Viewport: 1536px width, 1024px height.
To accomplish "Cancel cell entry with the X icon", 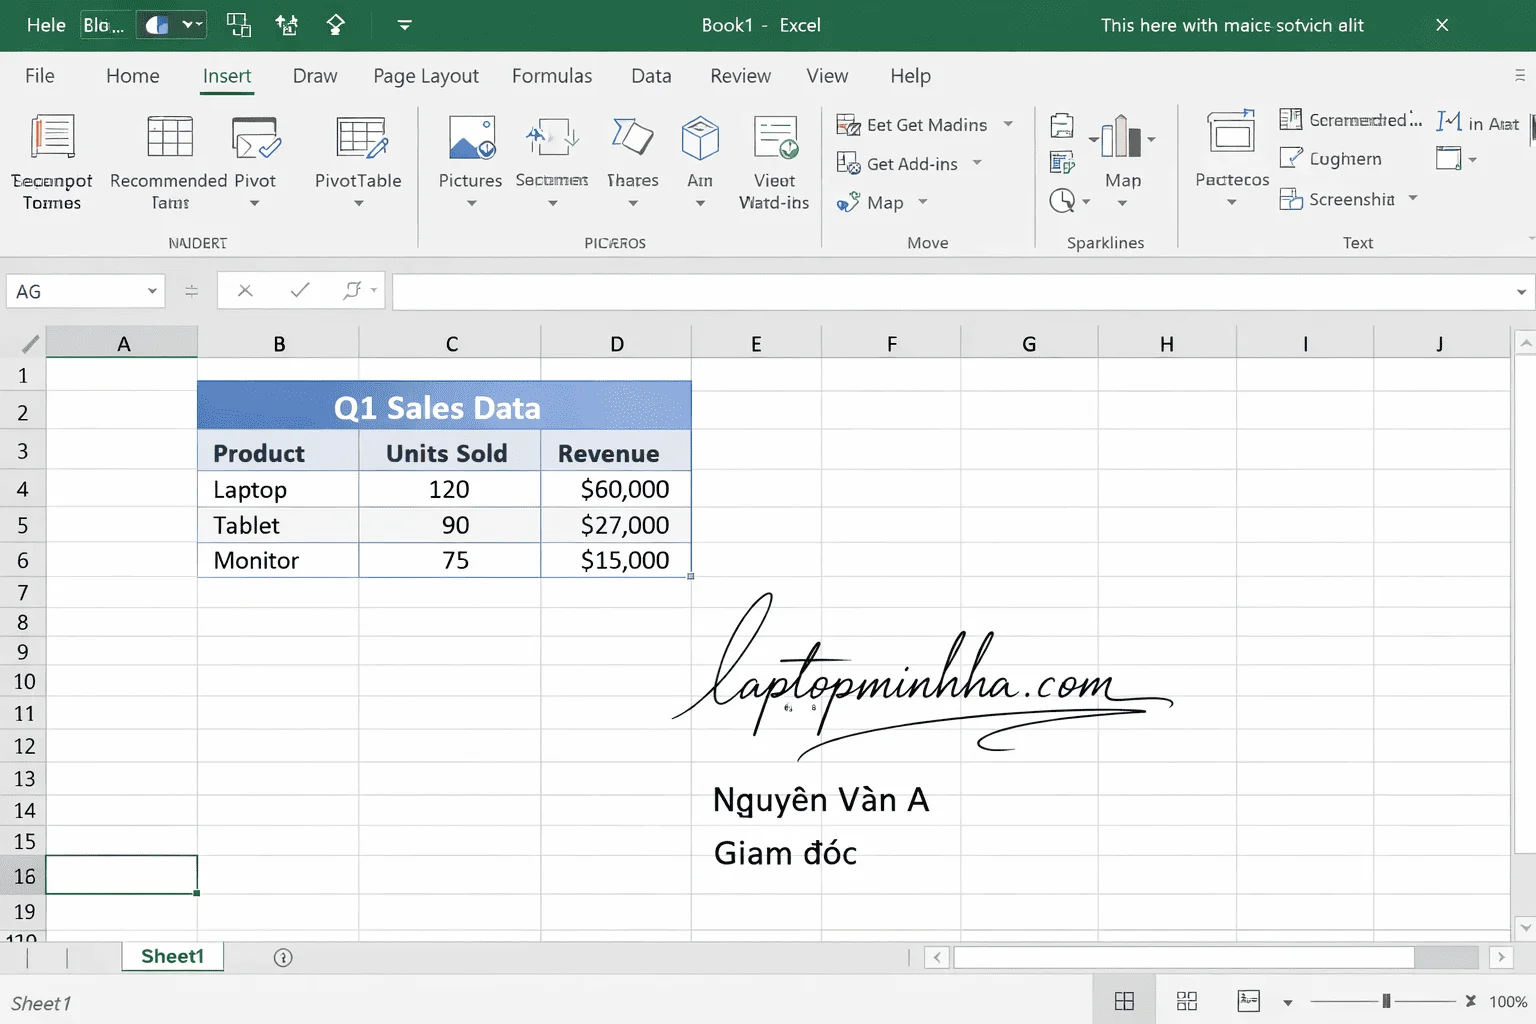I will (245, 290).
